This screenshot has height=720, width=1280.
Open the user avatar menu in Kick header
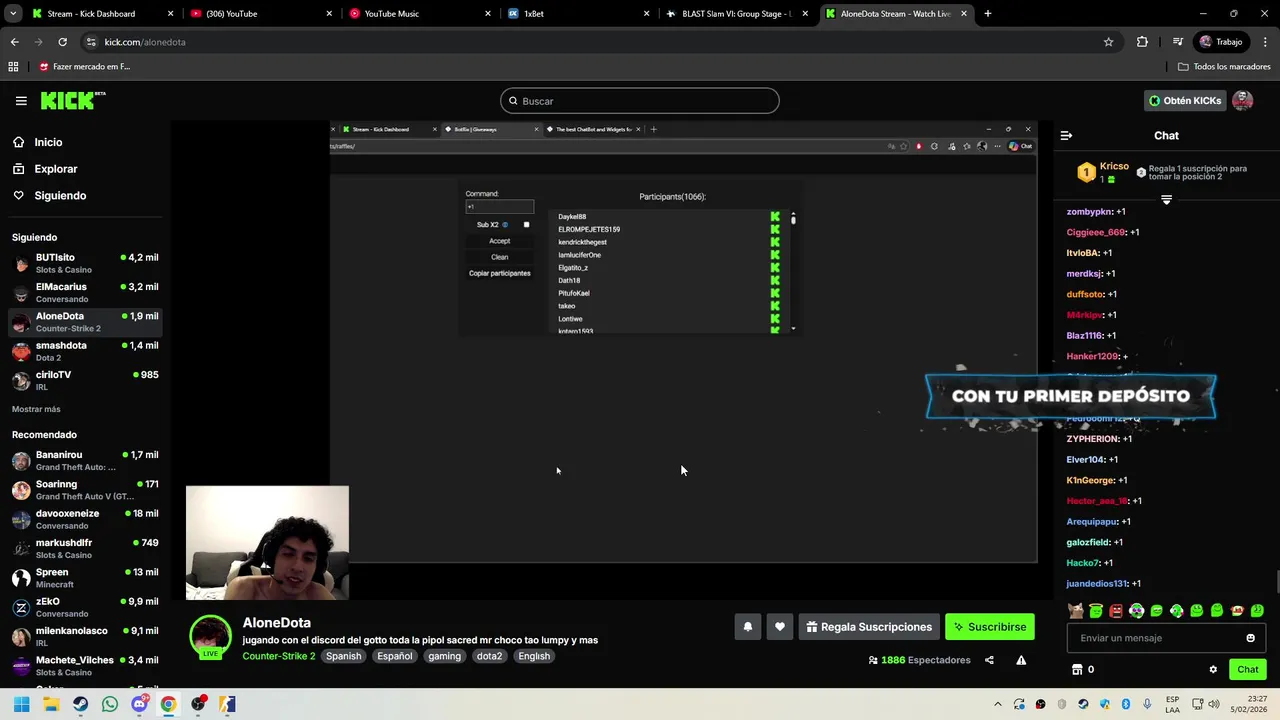1243,101
